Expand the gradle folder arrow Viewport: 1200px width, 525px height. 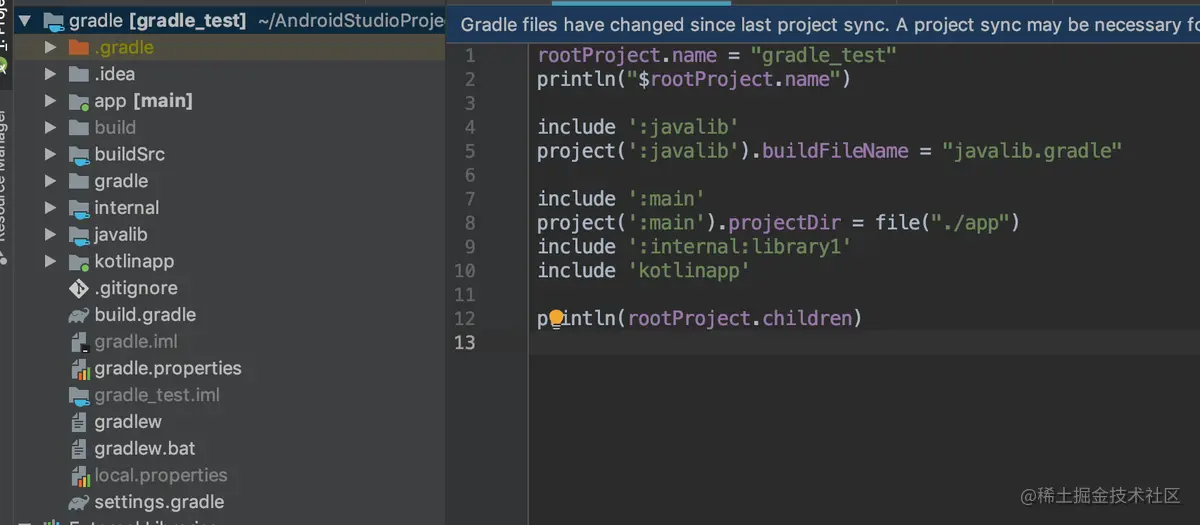(x=51, y=181)
